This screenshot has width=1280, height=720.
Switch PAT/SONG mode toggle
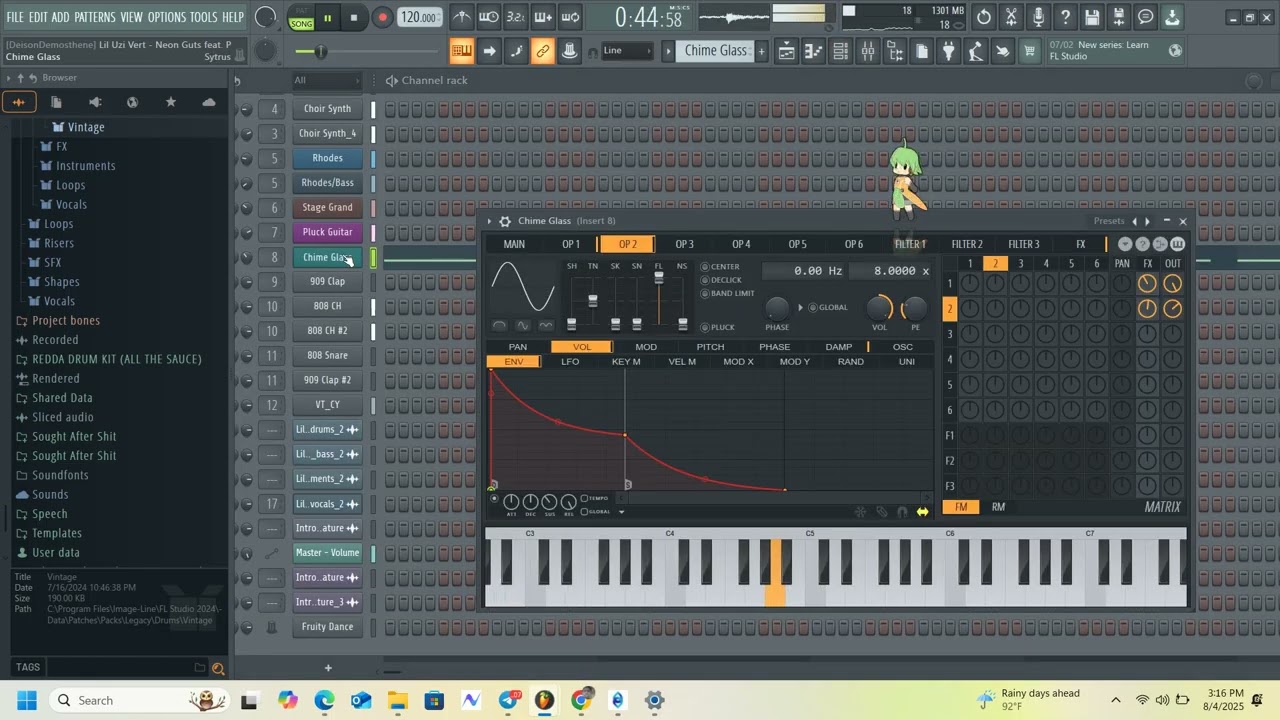[301, 17]
